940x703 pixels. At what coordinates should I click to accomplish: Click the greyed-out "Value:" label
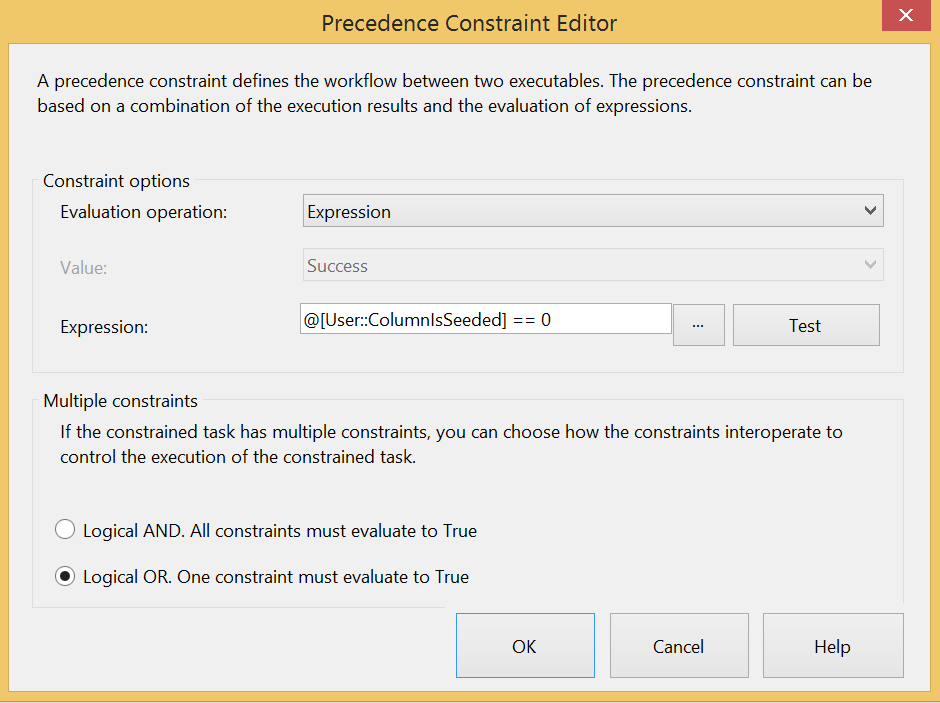point(82,267)
